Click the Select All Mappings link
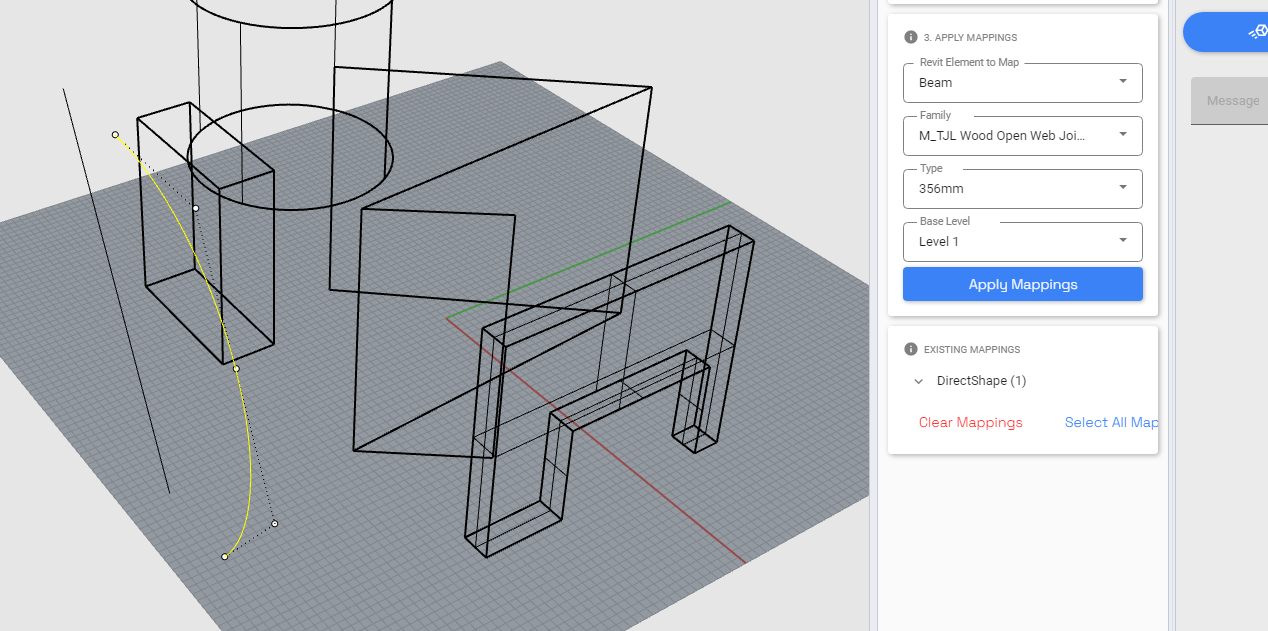1268x631 pixels. pos(1110,422)
